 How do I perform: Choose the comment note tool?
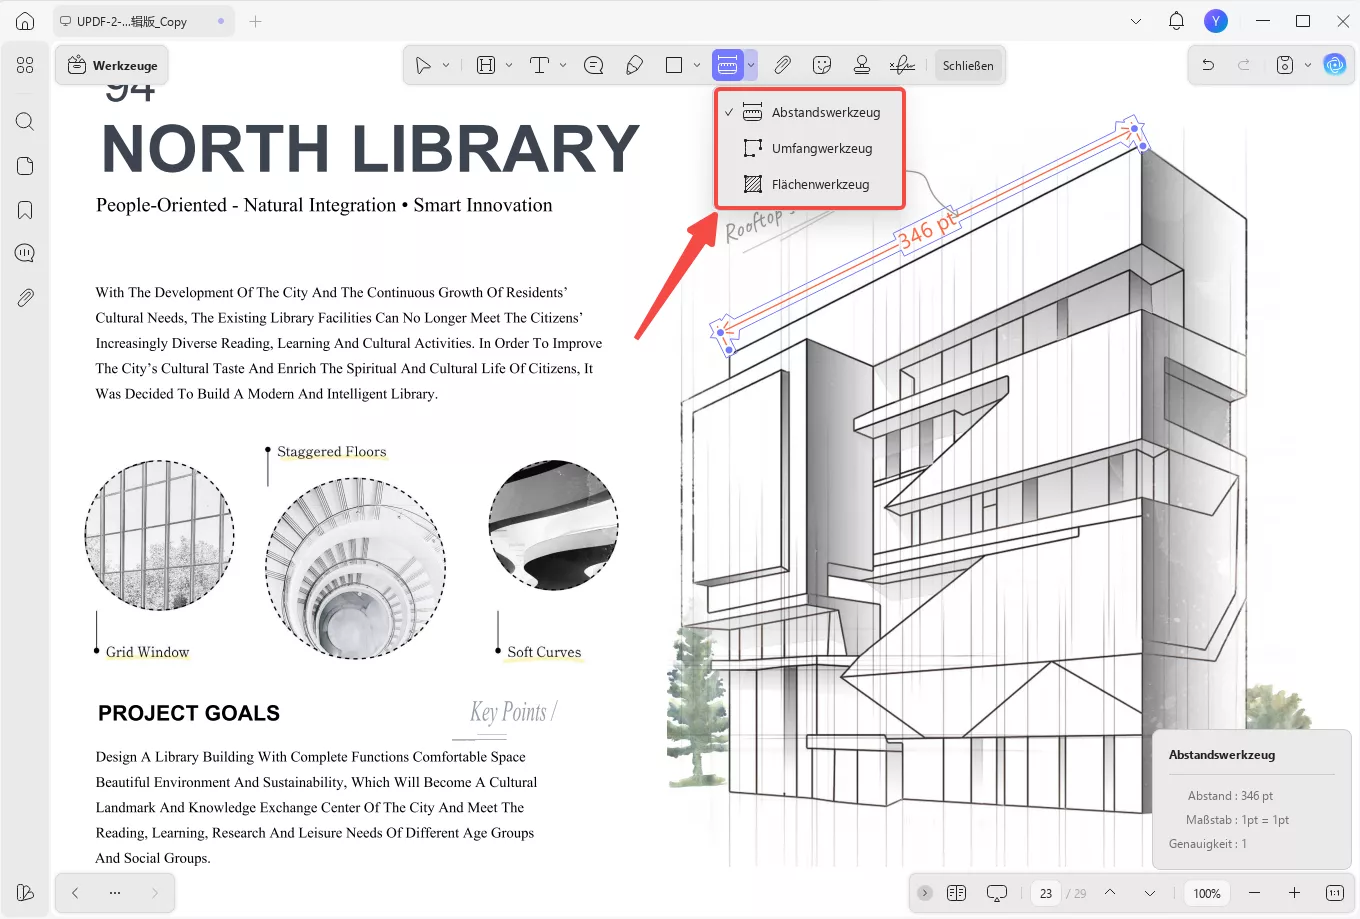pyautogui.click(x=594, y=65)
